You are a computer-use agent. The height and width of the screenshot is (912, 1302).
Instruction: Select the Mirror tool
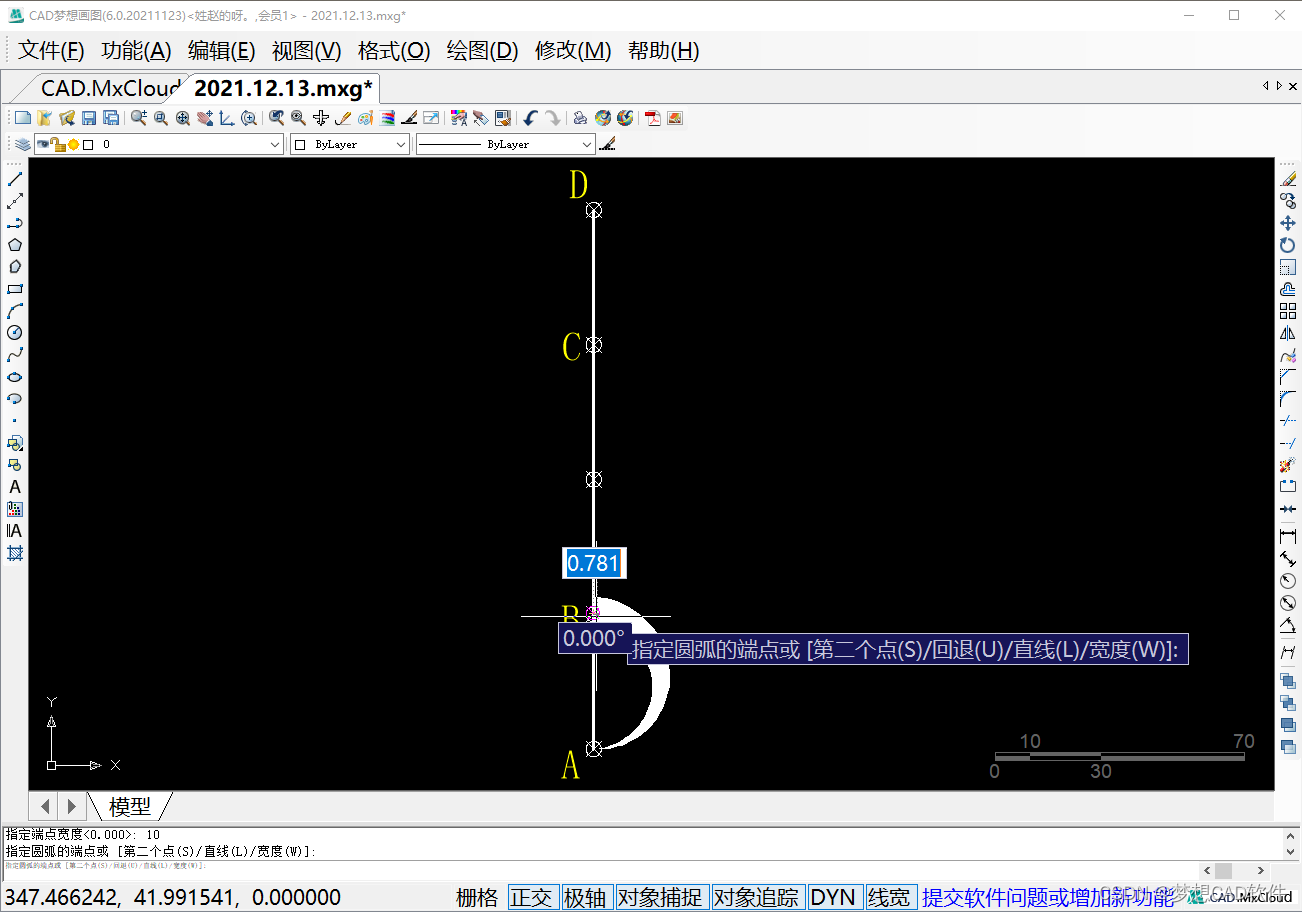1288,333
